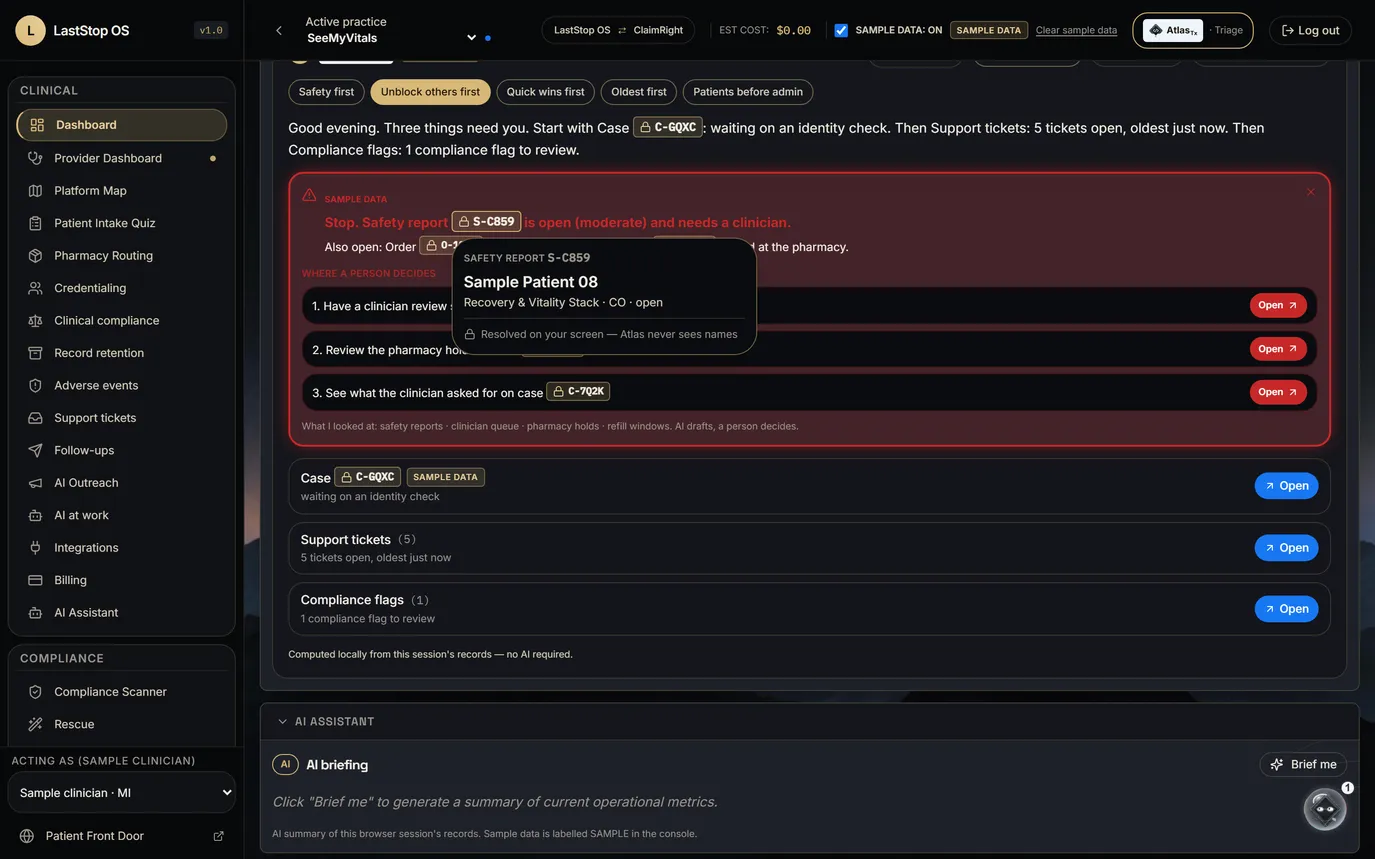
Task: Open the Active practice SeeMyVitals dropdown
Action: (x=391, y=38)
